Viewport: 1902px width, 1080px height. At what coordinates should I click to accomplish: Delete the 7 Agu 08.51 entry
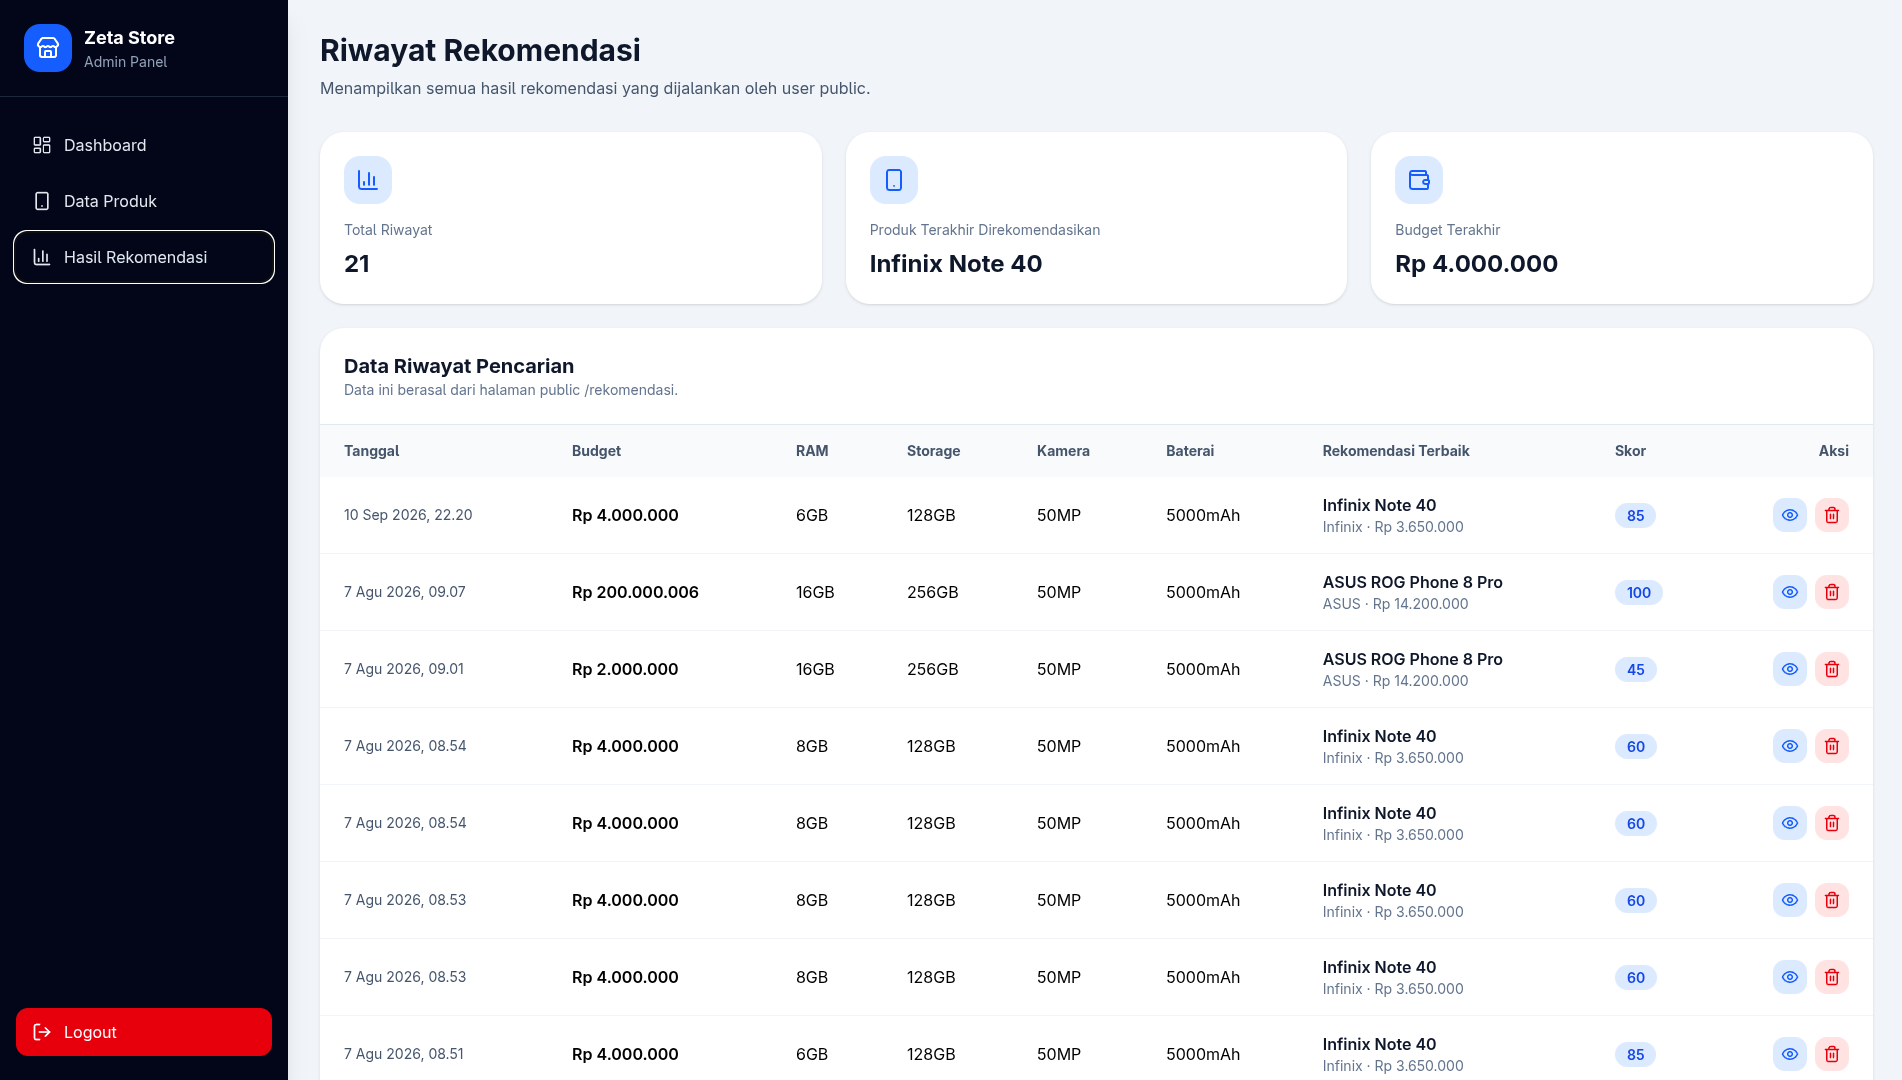click(x=1831, y=1054)
